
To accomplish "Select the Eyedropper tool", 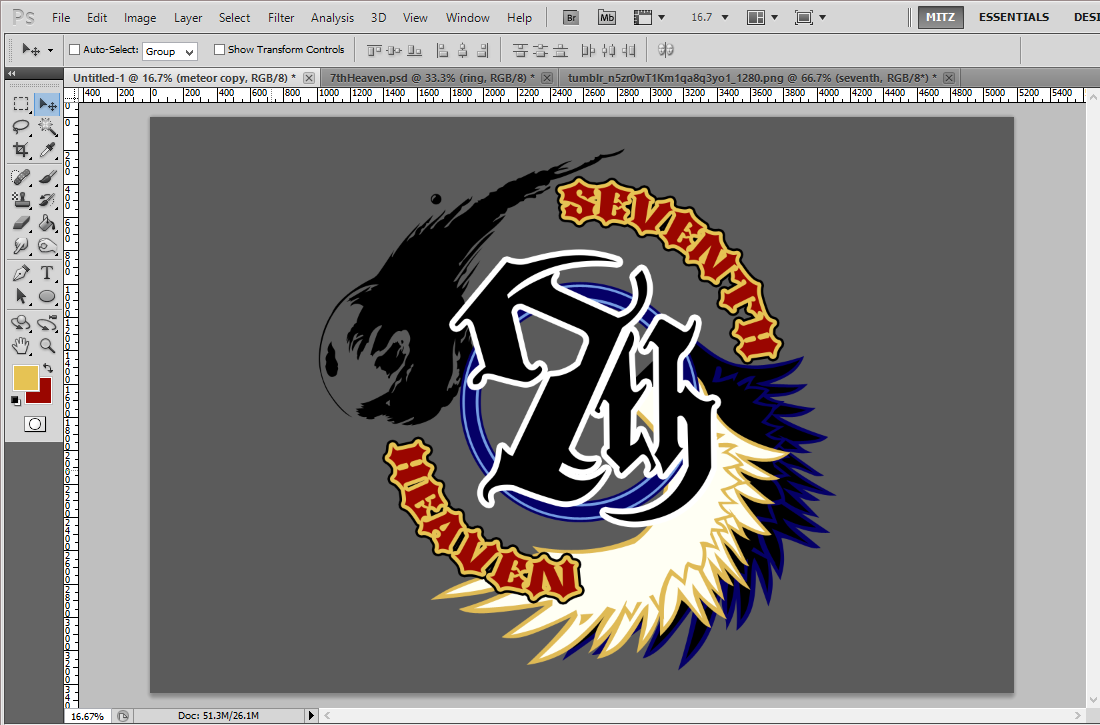I will [47, 149].
